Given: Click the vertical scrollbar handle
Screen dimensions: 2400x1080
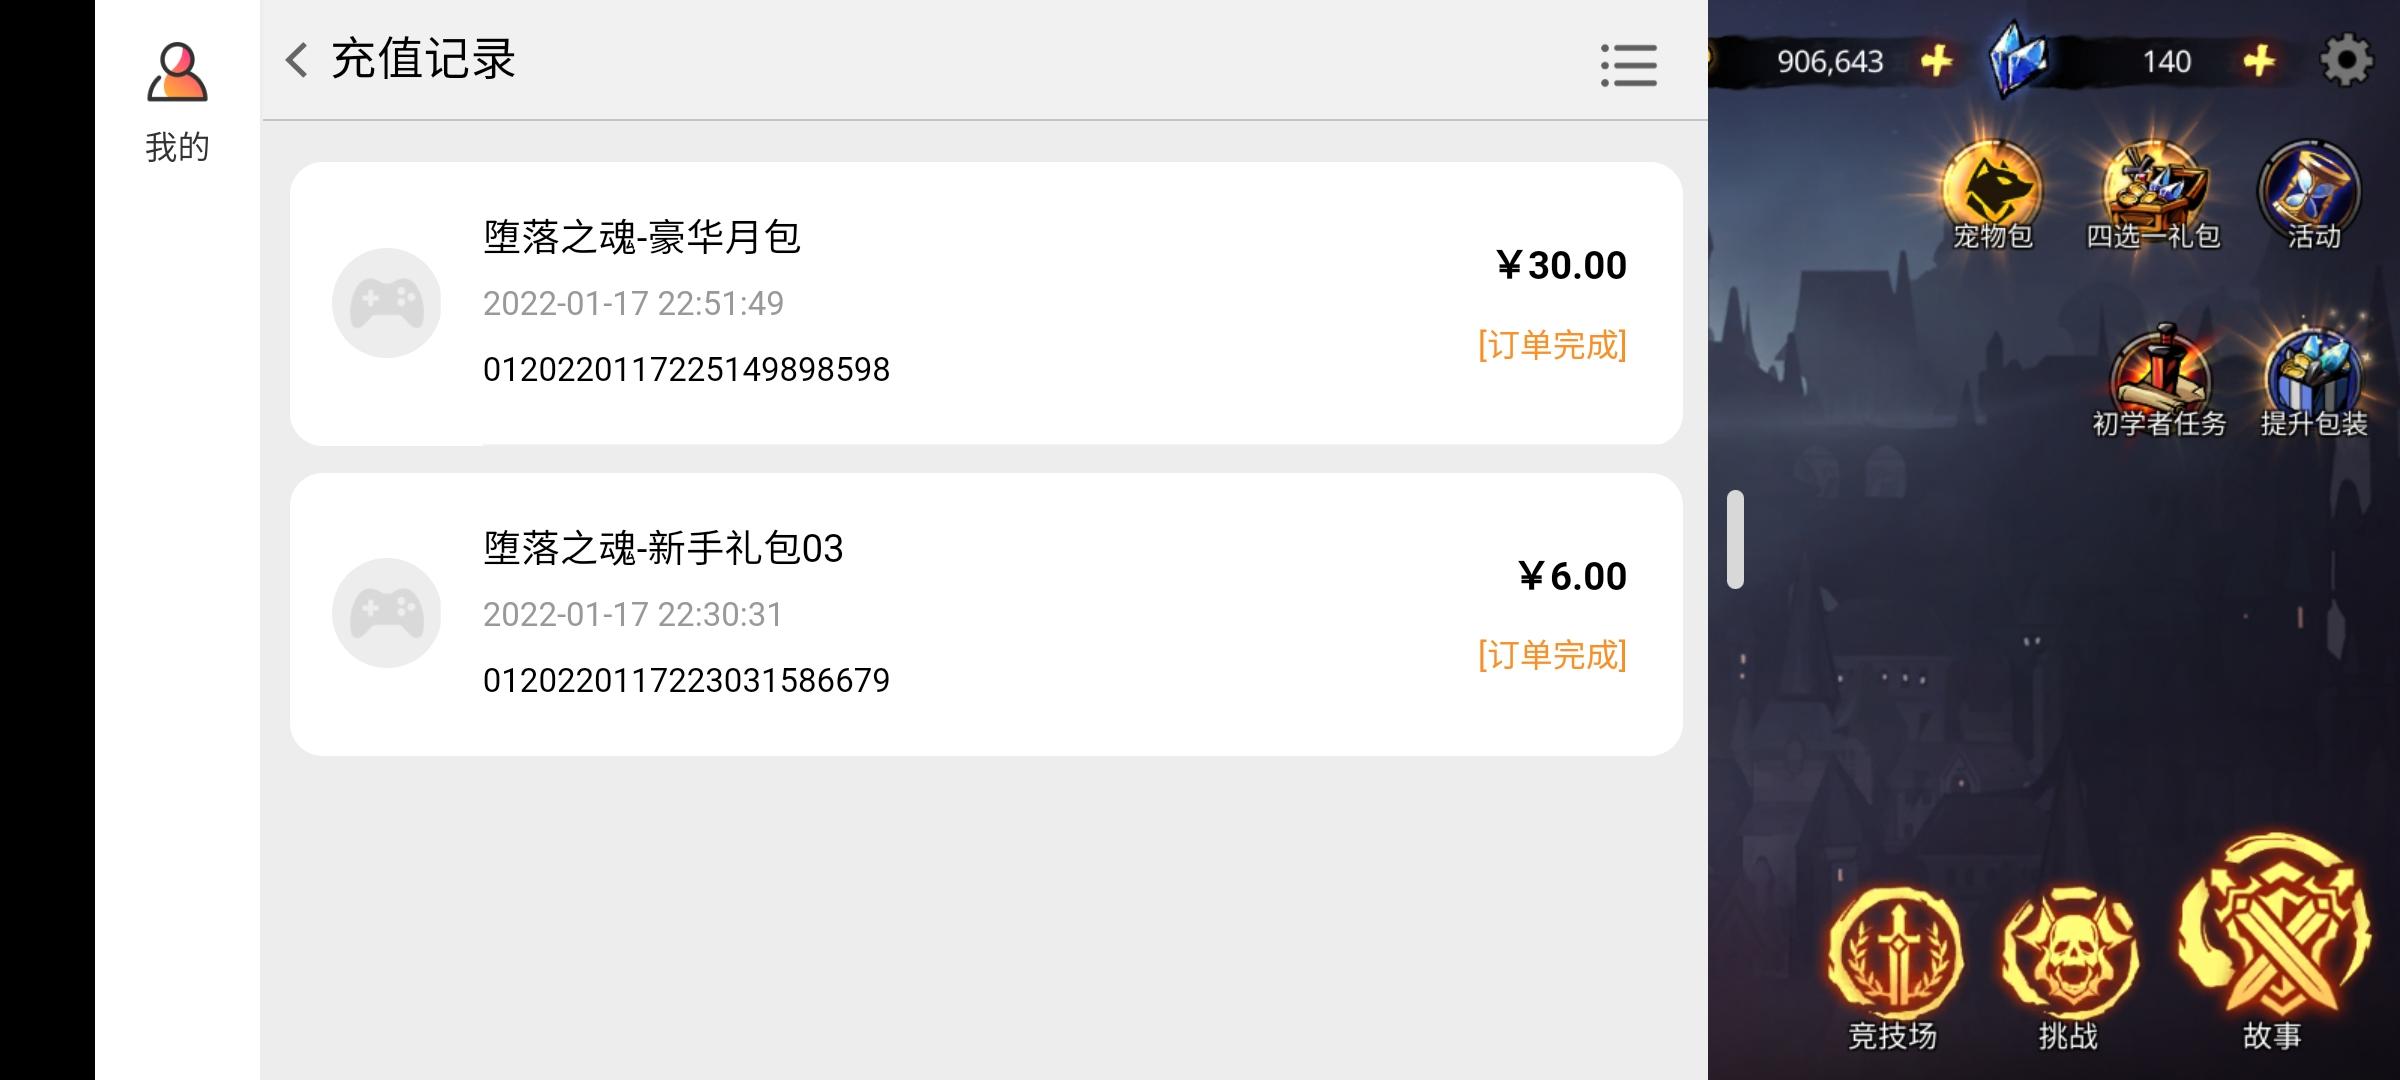Looking at the screenshot, I should (x=1735, y=539).
